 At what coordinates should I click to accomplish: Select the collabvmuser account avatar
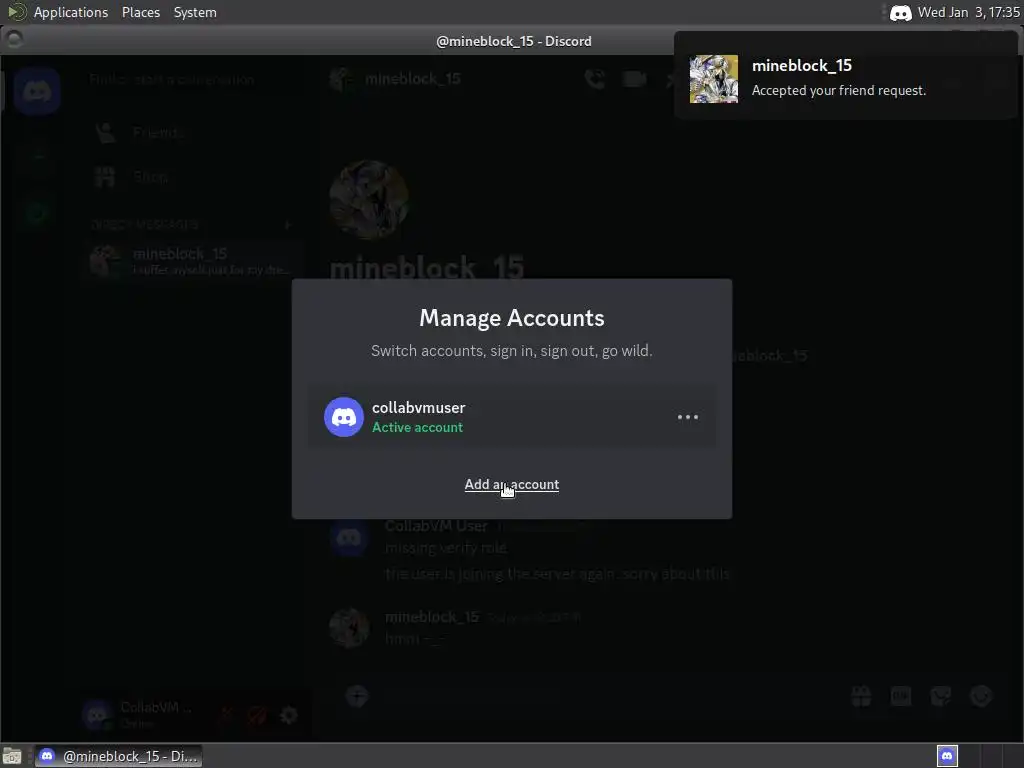tap(344, 417)
